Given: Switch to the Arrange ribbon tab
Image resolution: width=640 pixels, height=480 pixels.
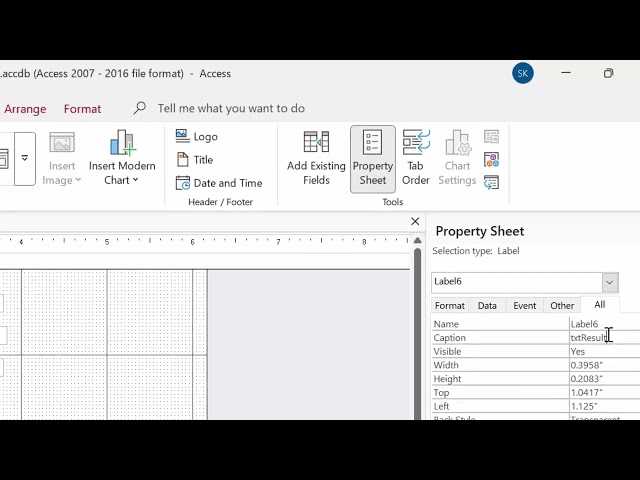Looking at the screenshot, I should (25, 109).
